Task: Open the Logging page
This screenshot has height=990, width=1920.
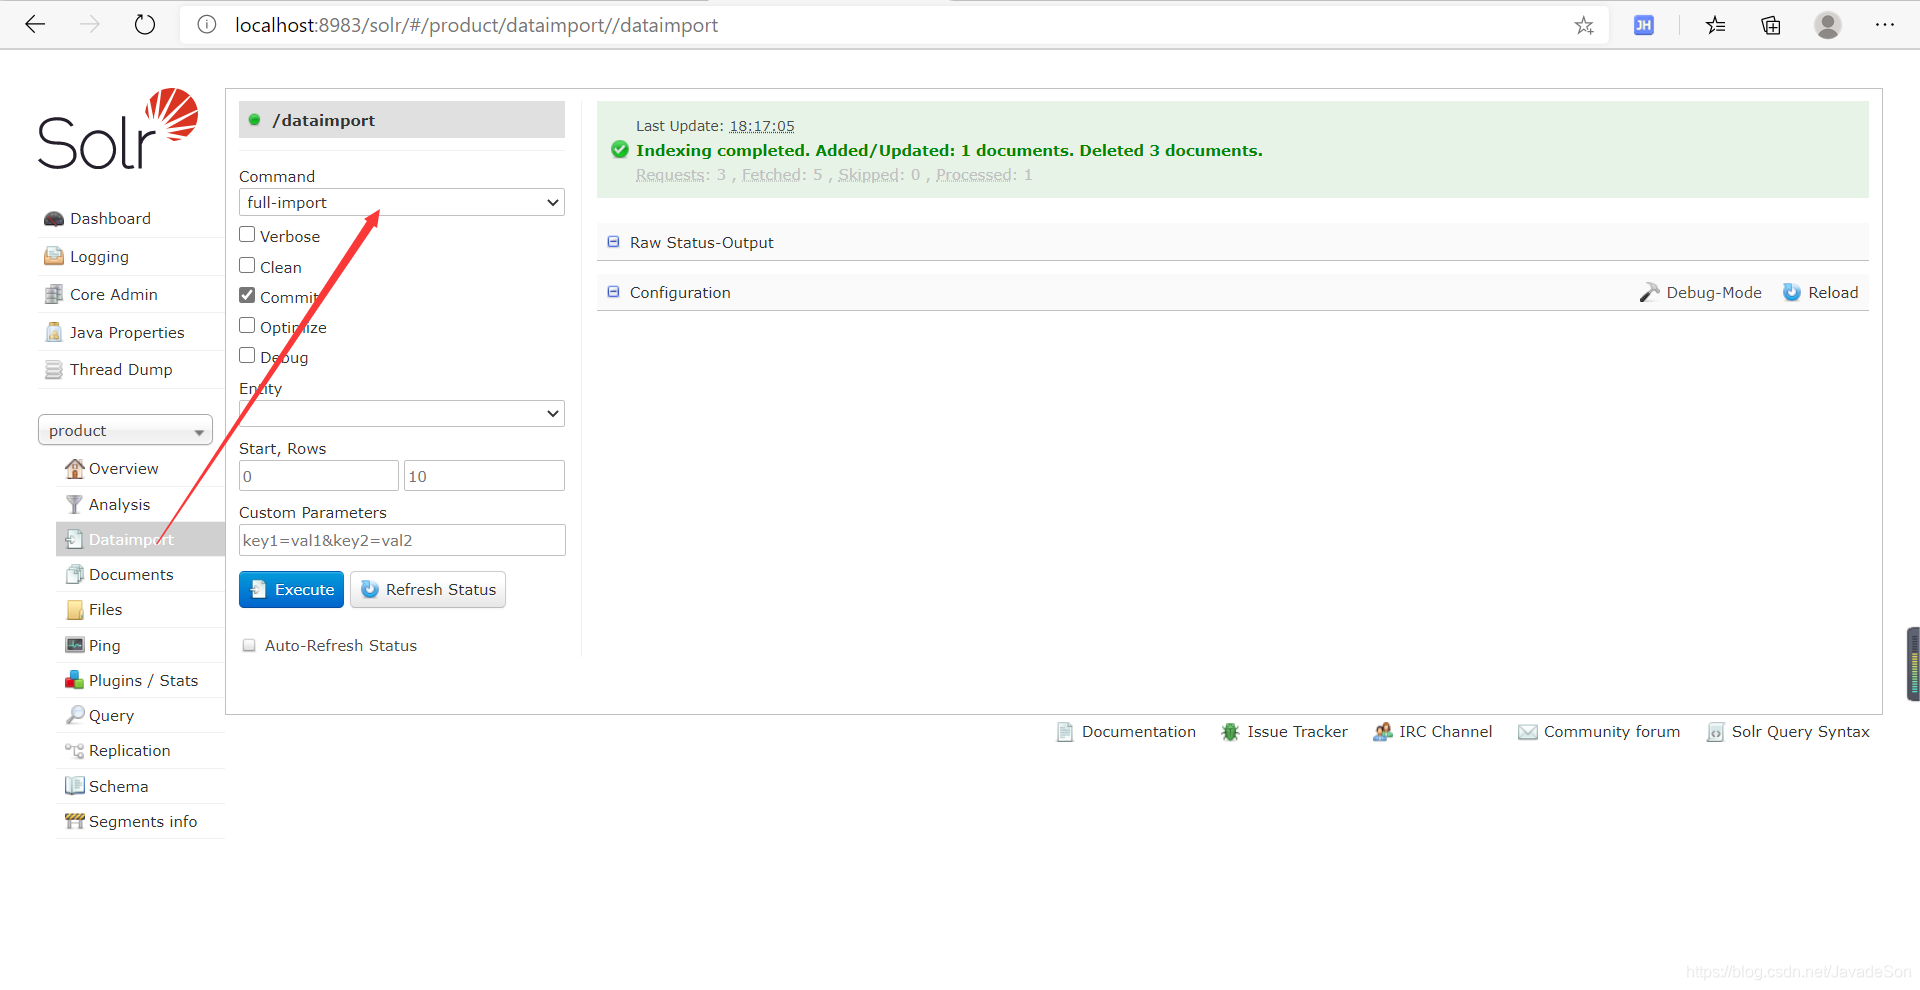Action: tap(99, 256)
